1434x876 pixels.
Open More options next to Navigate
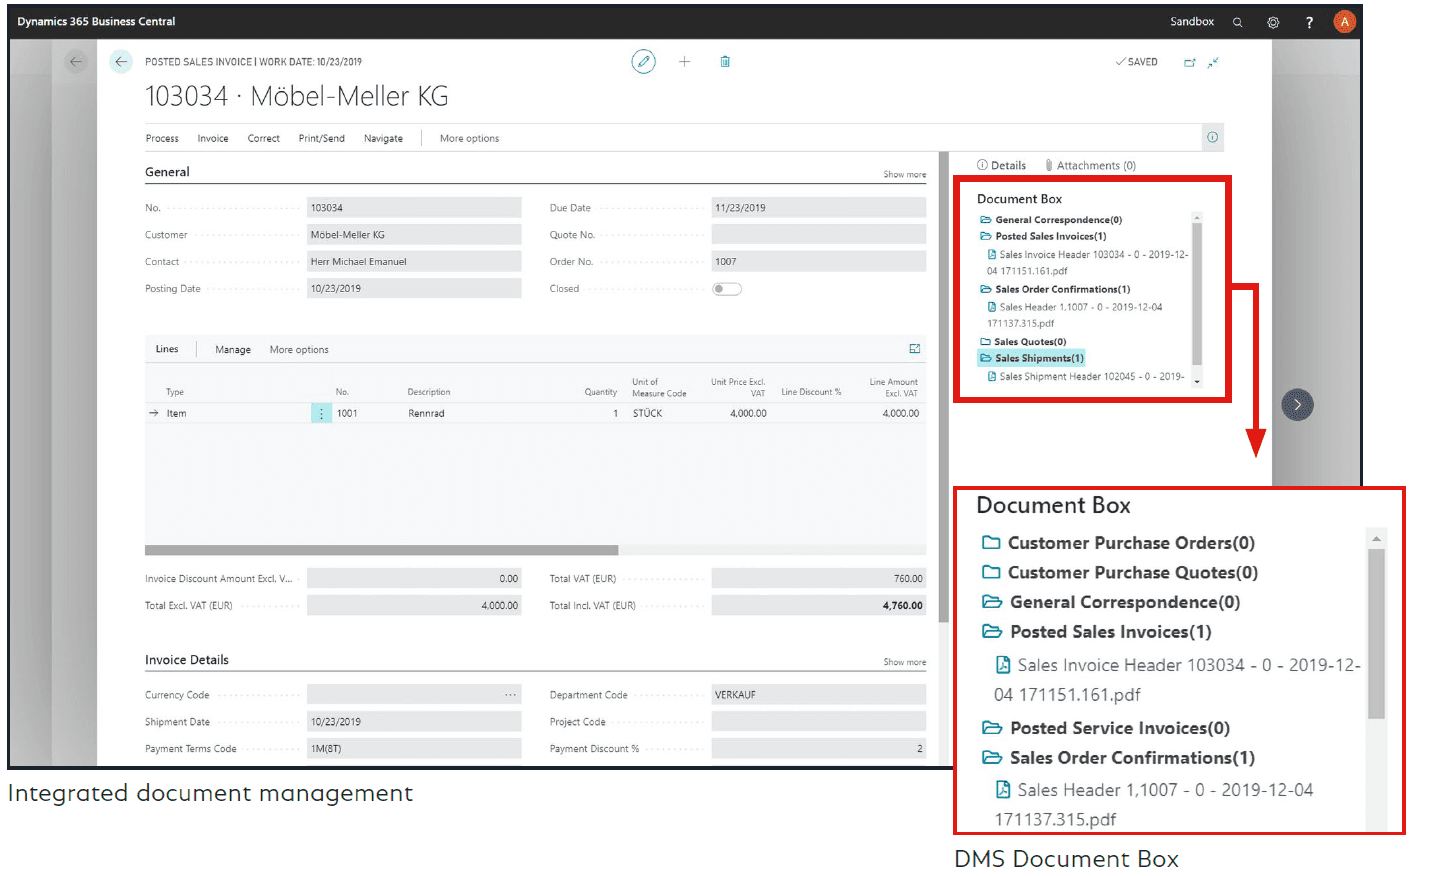pos(470,139)
